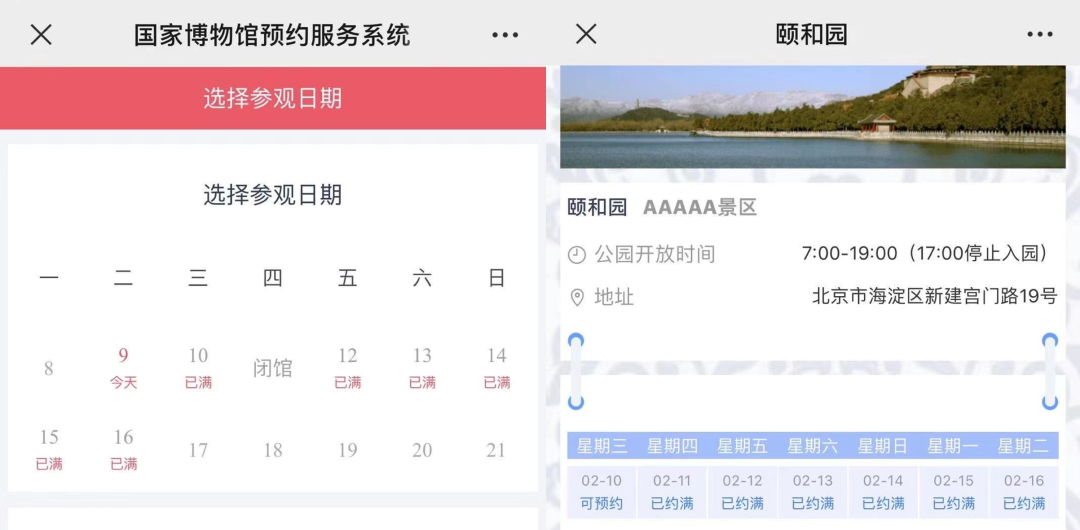The width and height of the screenshot is (1080, 530).
Task: Choose the 02-12 已约满 slot
Action: [742, 492]
